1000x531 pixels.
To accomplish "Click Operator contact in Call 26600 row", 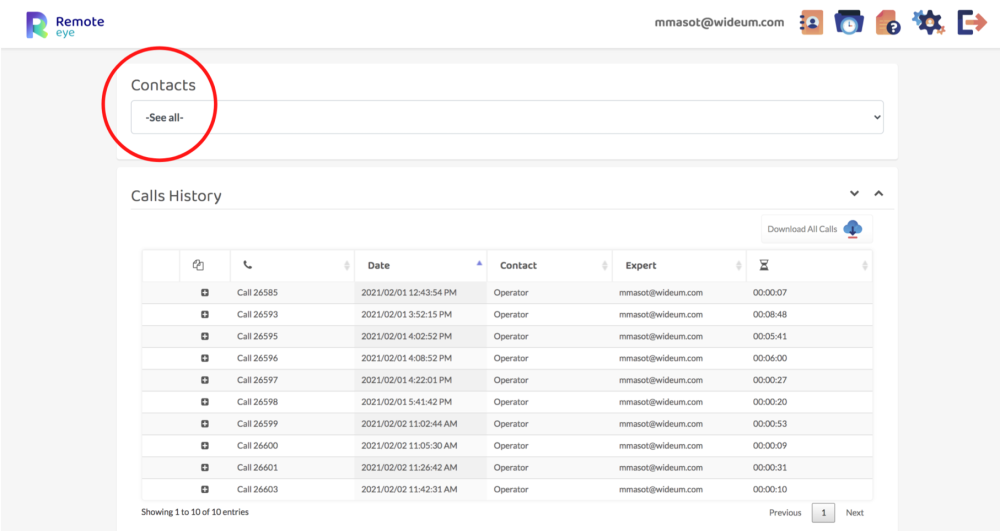I will point(511,446).
